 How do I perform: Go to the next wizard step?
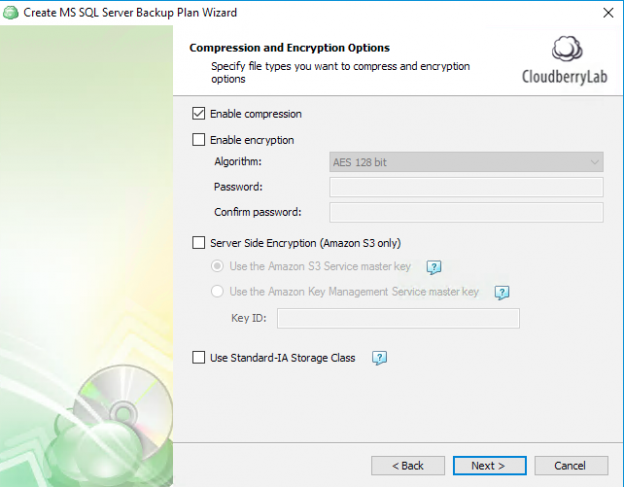[x=489, y=465]
